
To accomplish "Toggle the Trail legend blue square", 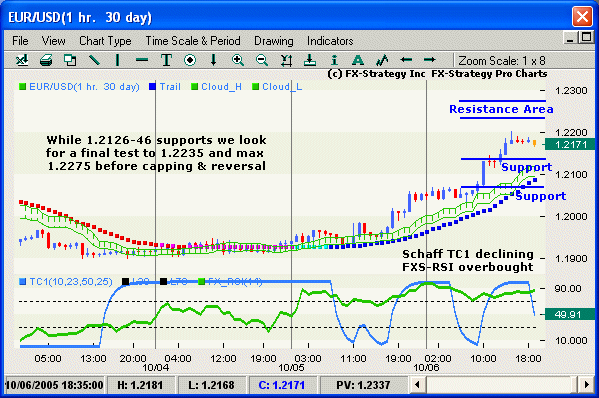I will click(152, 87).
